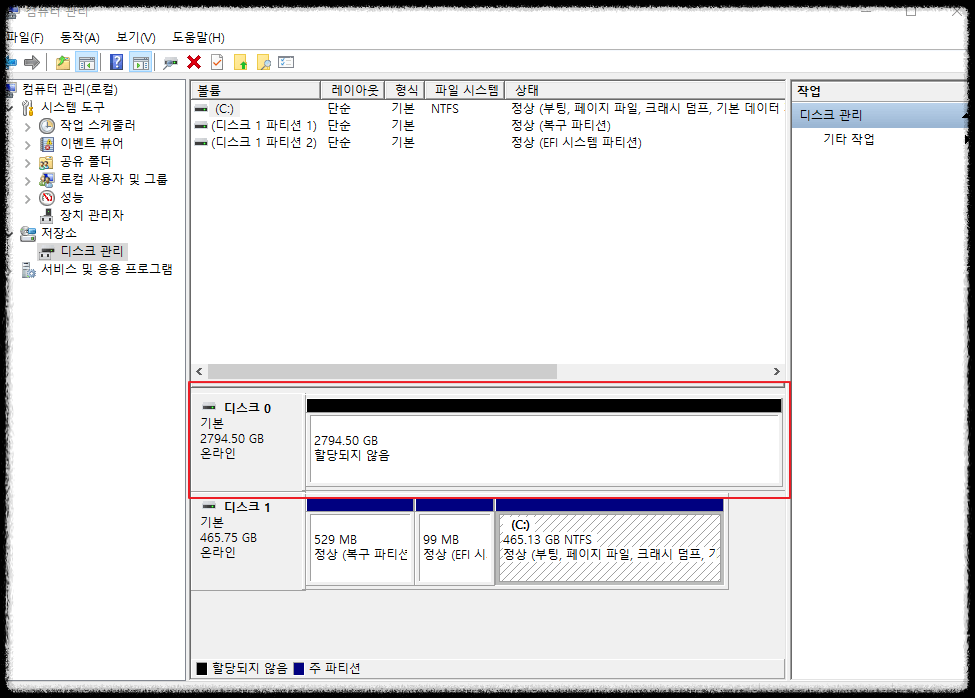Click the folder with magnifier search icon
975x698 pixels.
click(x=264, y=62)
